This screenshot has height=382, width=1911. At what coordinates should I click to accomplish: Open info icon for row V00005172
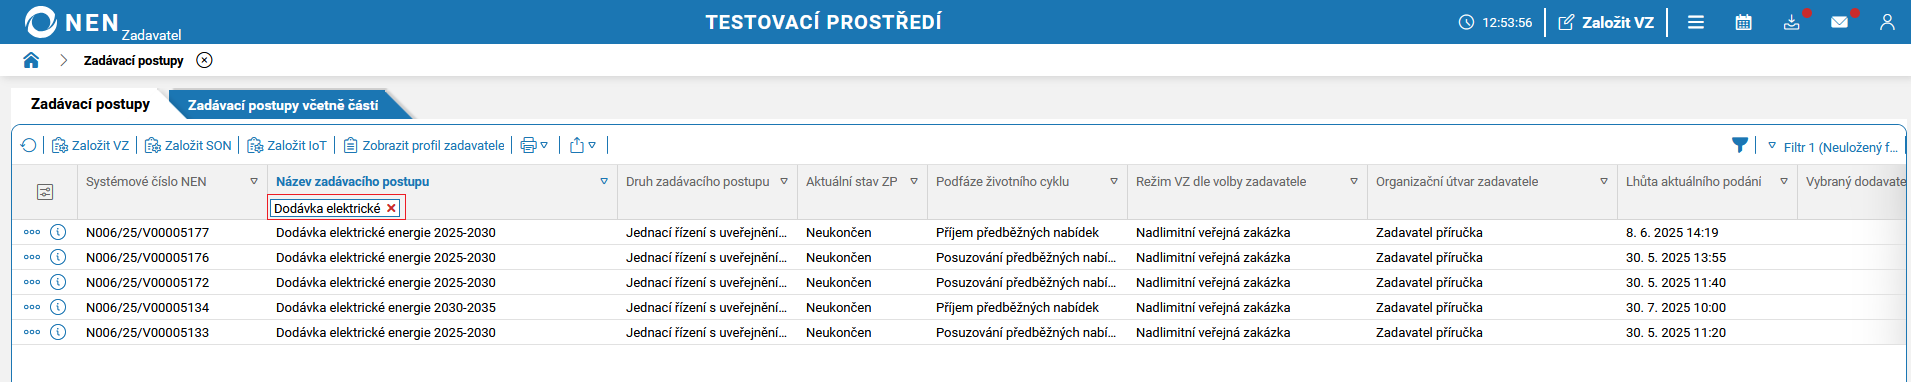click(x=58, y=282)
